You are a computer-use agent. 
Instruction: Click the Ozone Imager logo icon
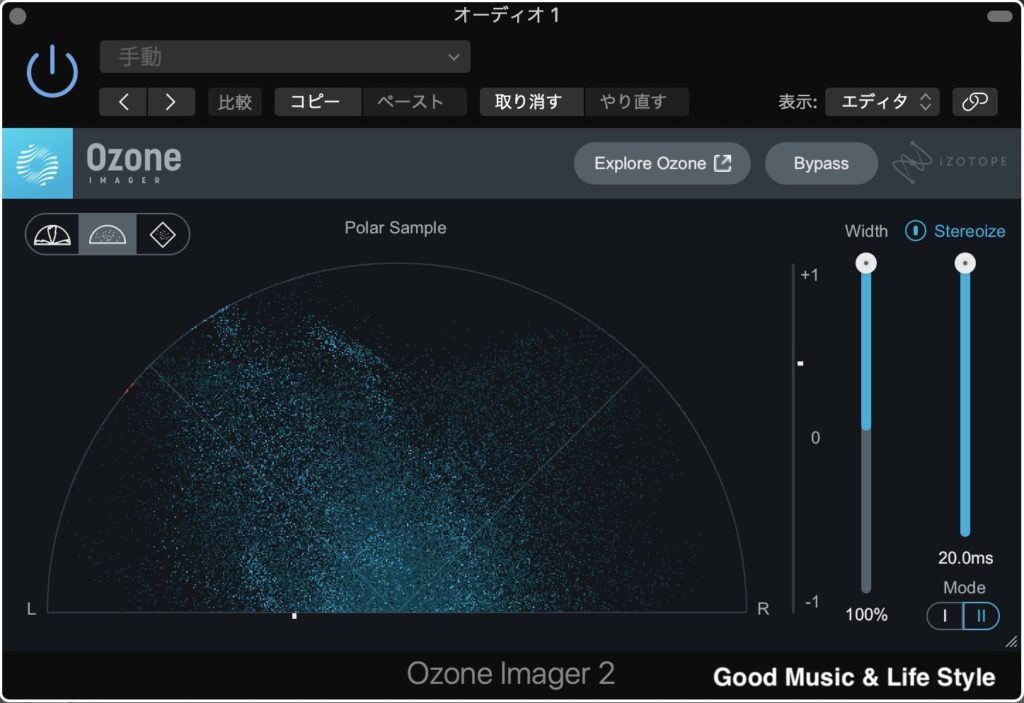[38, 163]
